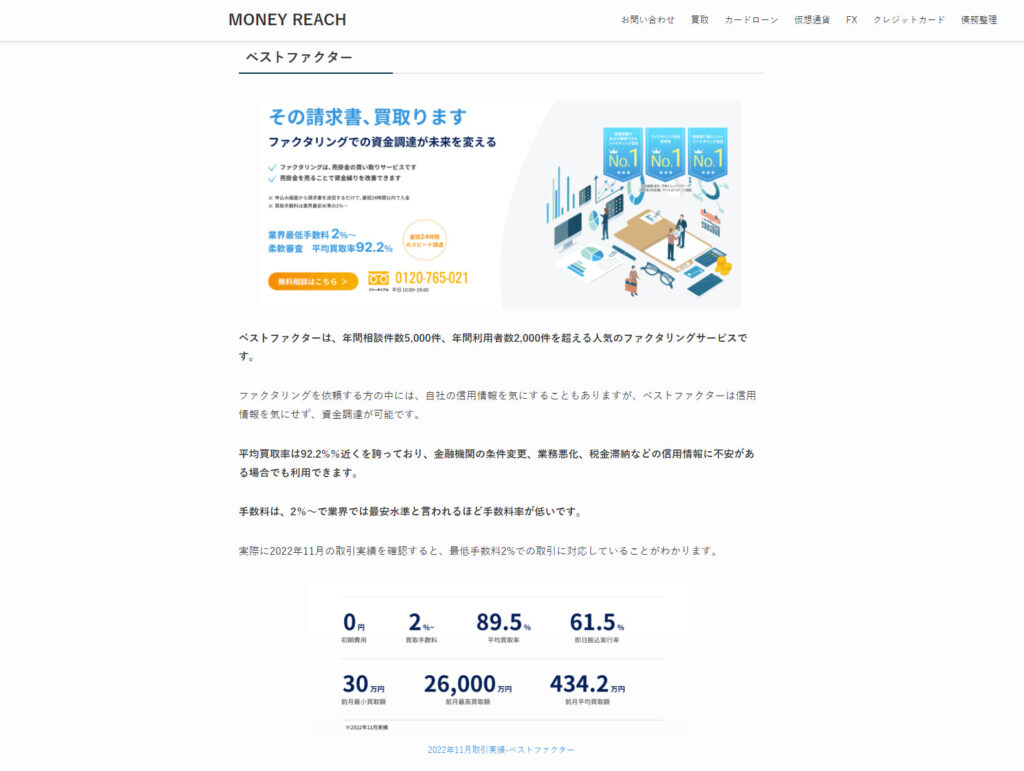
Task: Click the paragraph beginning 平均買取率は92.2%
Action: (x=497, y=463)
